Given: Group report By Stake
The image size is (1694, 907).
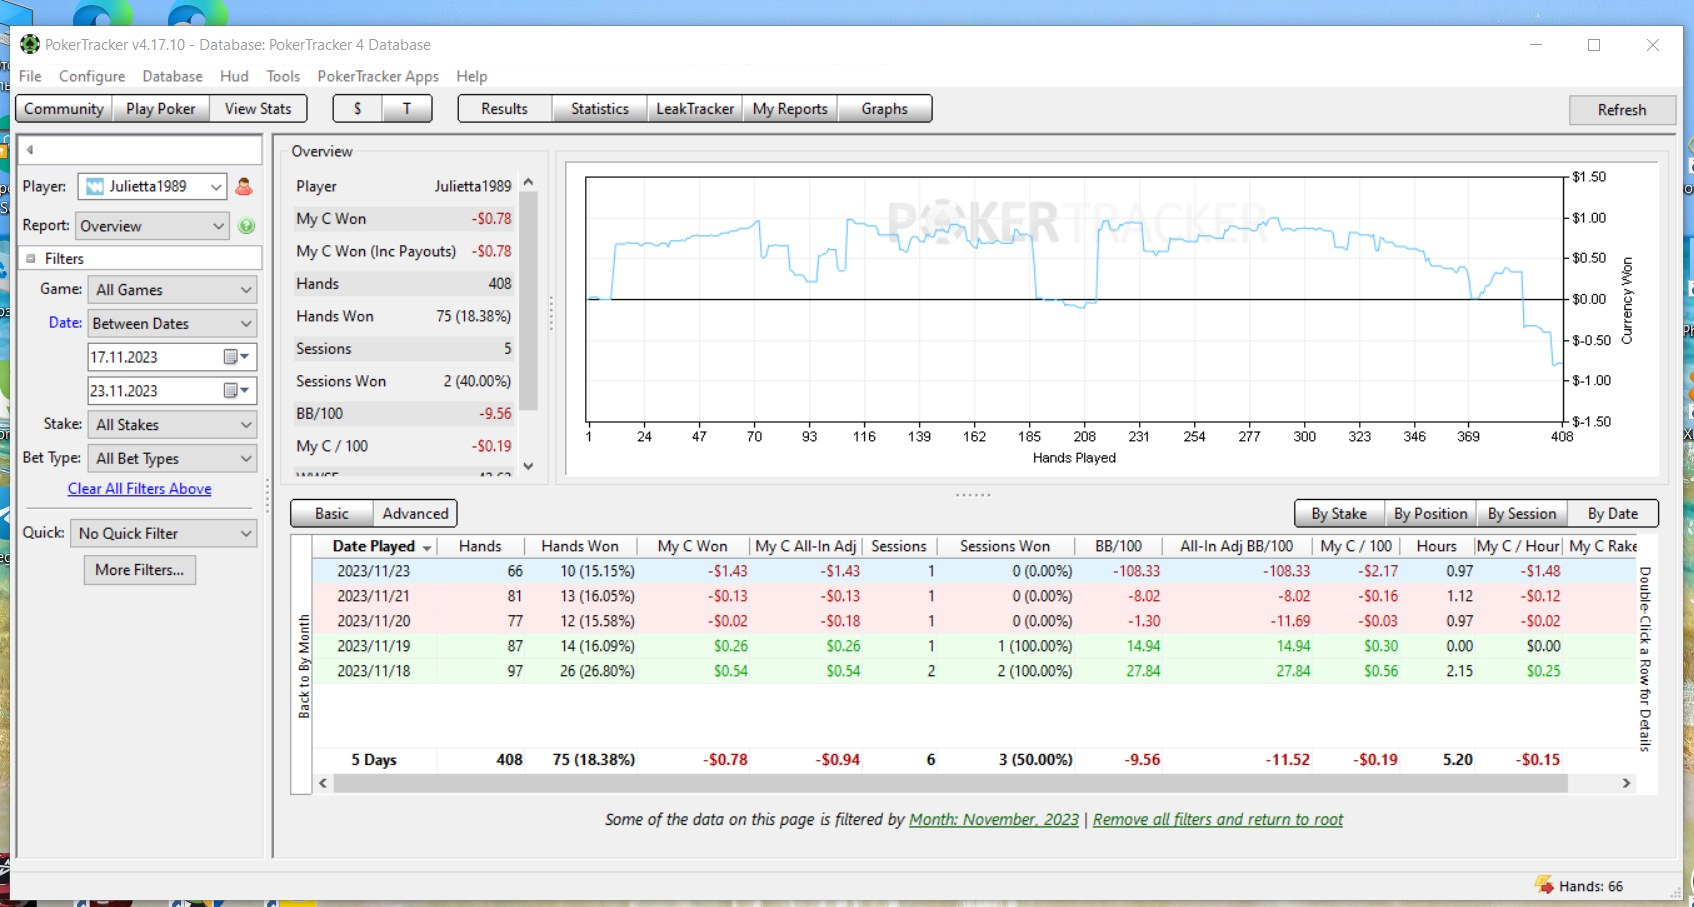Looking at the screenshot, I should 1339,514.
